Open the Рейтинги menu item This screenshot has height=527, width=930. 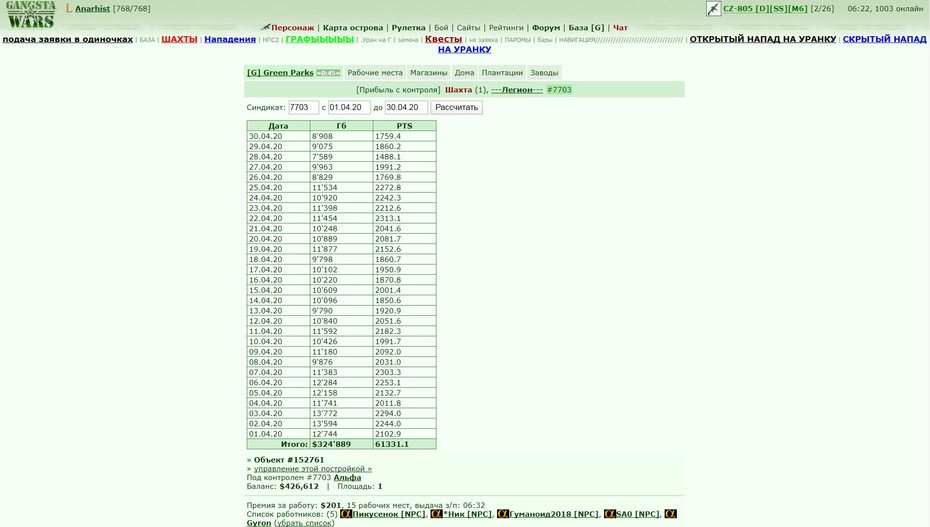506,28
